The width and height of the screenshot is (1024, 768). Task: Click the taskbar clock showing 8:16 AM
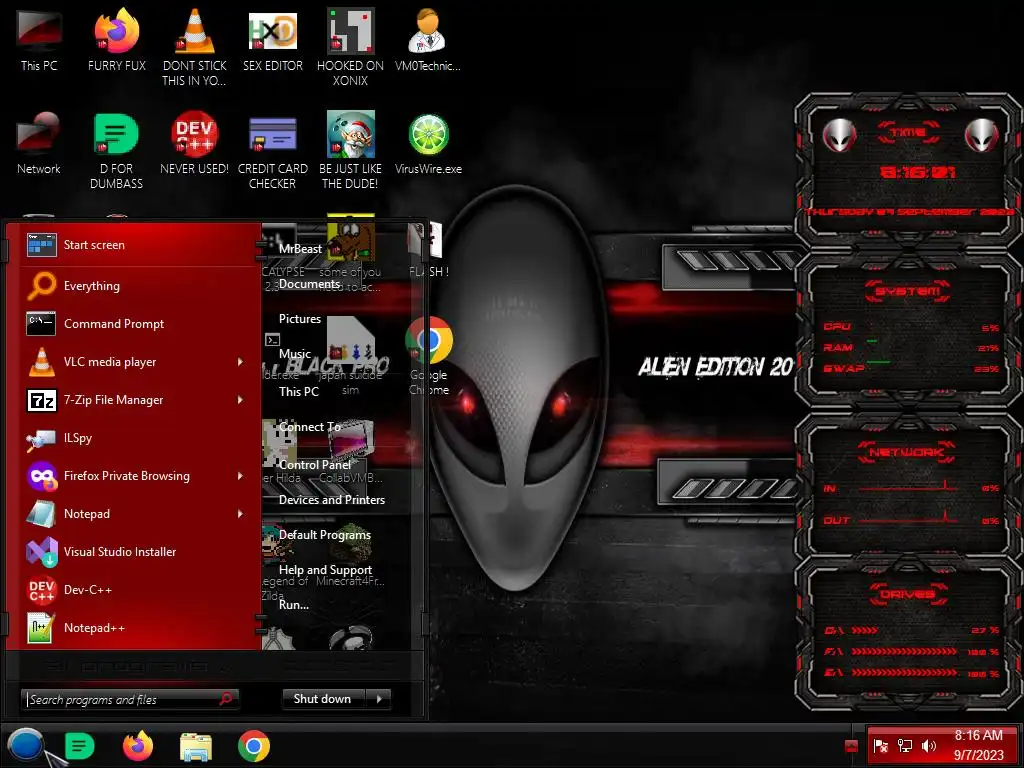coord(978,745)
